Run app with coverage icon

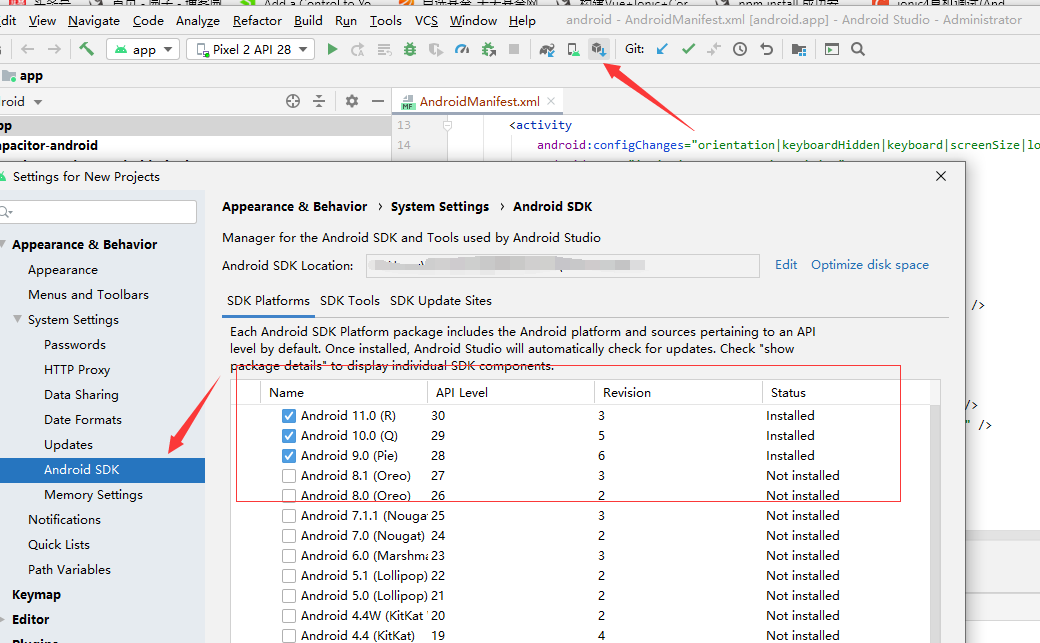436,49
